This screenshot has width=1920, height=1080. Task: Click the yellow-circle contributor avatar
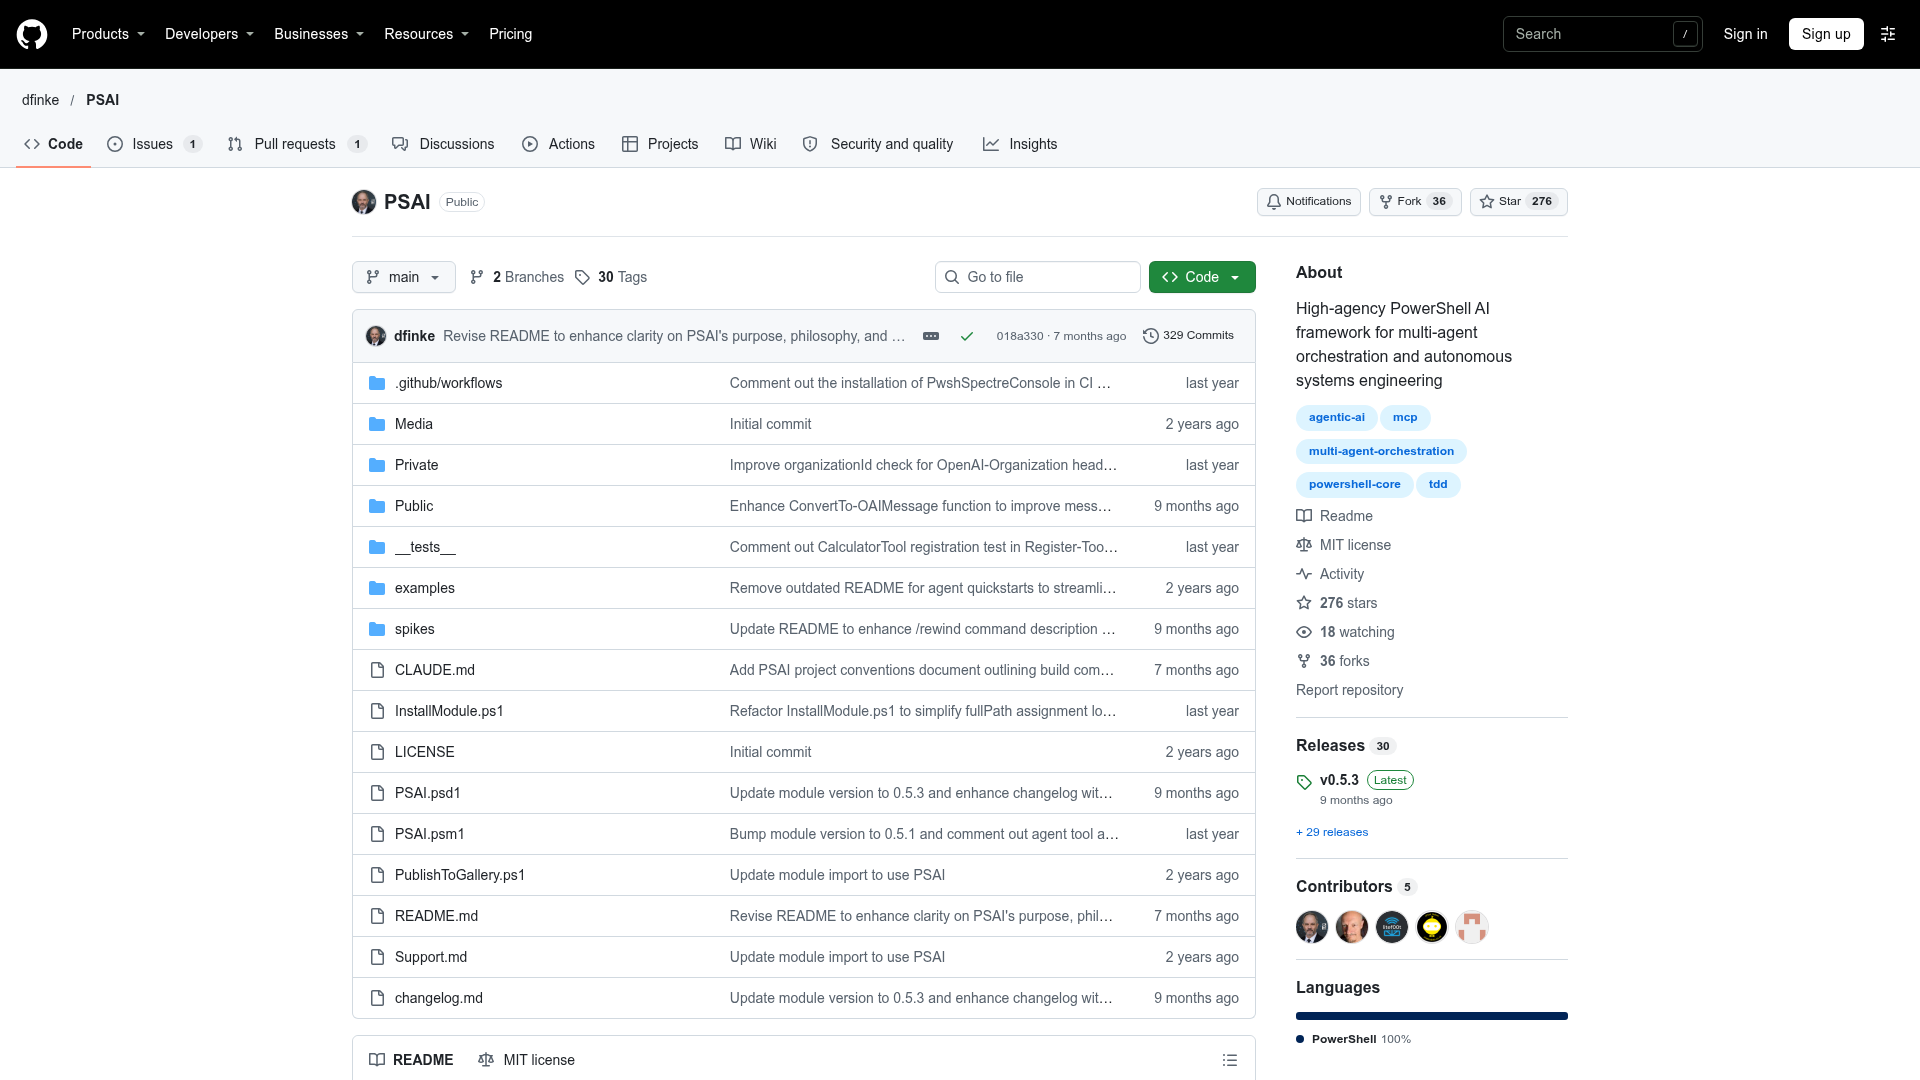[1432, 927]
